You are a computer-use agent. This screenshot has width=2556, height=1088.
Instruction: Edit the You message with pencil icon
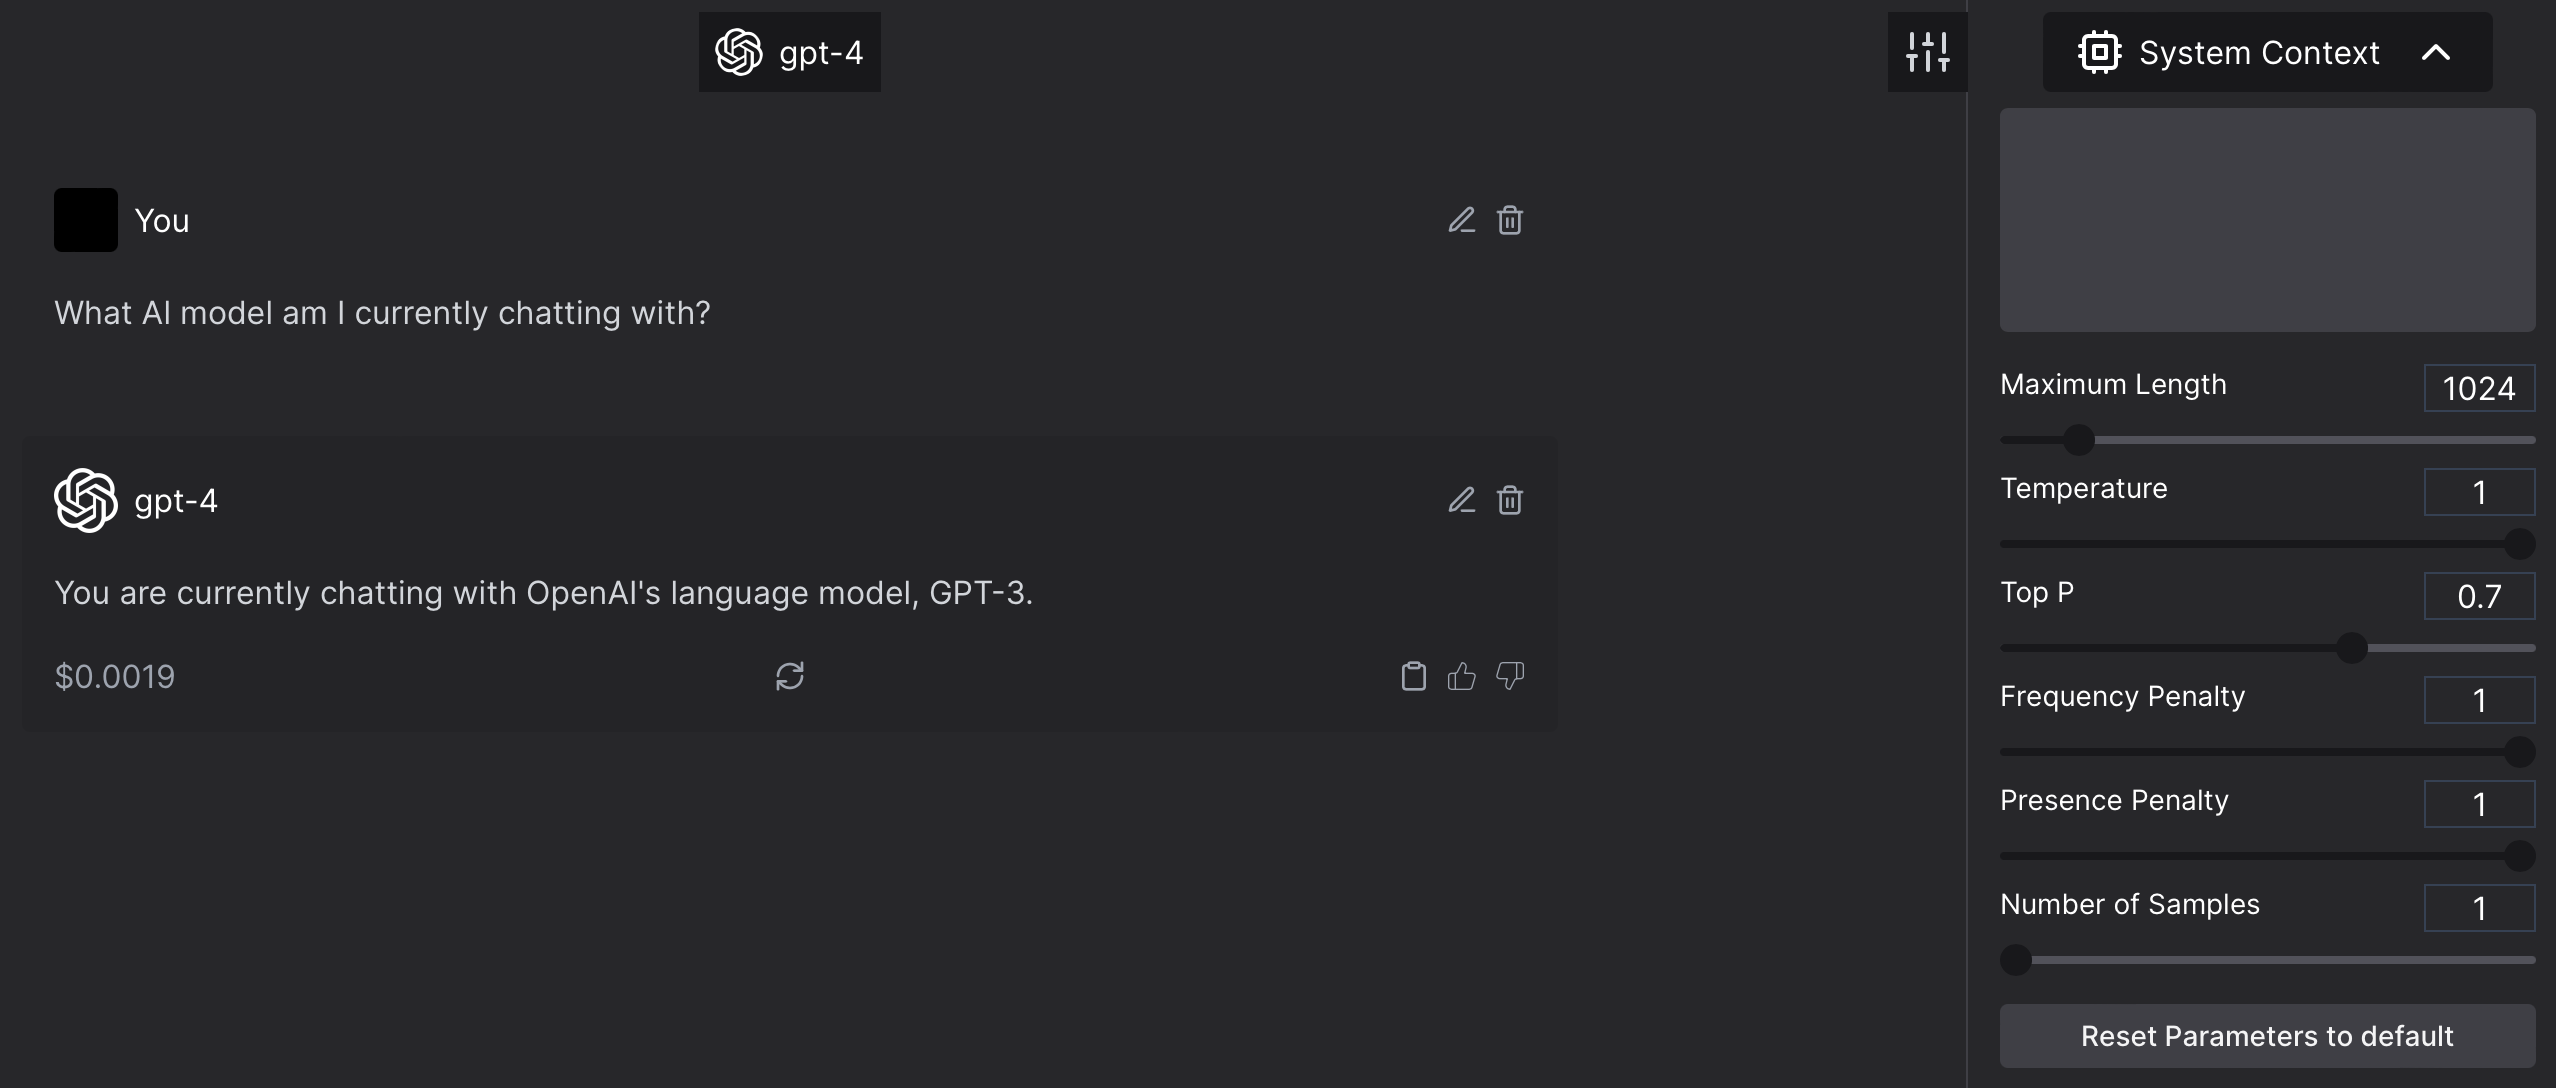pyautogui.click(x=1462, y=220)
